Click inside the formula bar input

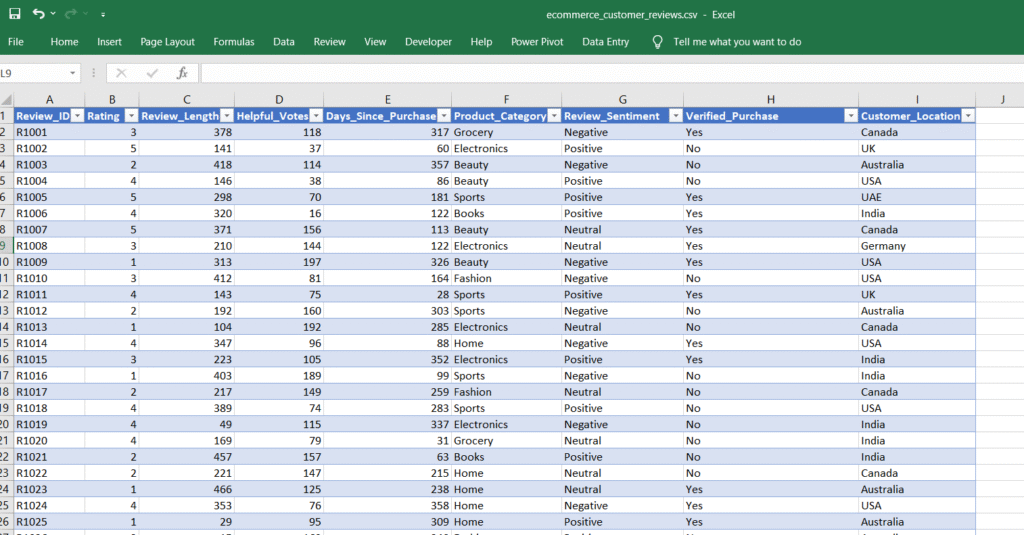click(611, 73)
